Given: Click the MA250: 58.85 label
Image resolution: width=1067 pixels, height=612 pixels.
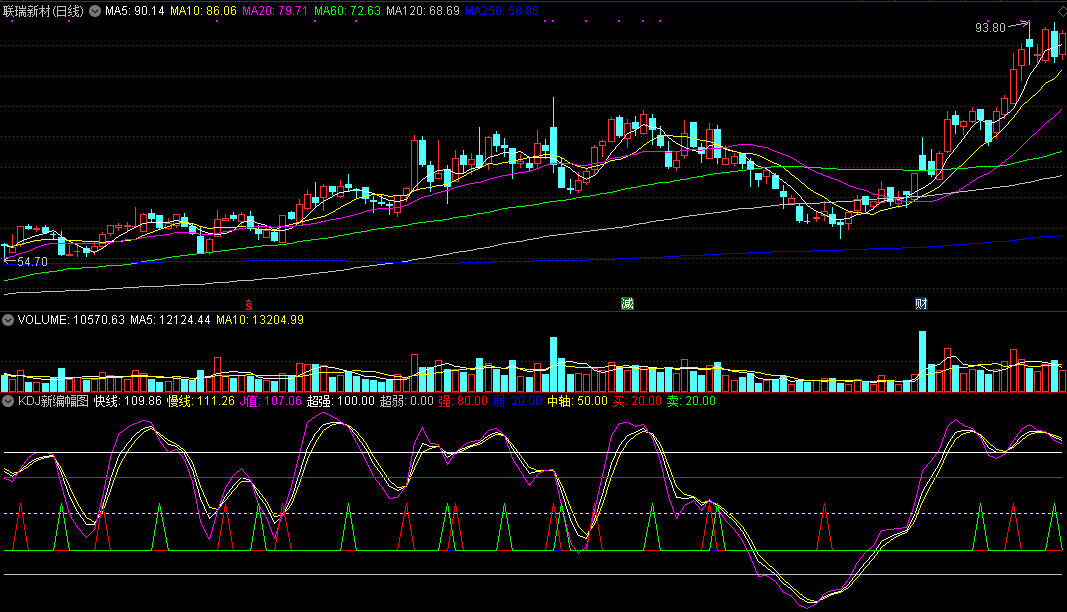Looking at the screenshot, I should [502, 11].
